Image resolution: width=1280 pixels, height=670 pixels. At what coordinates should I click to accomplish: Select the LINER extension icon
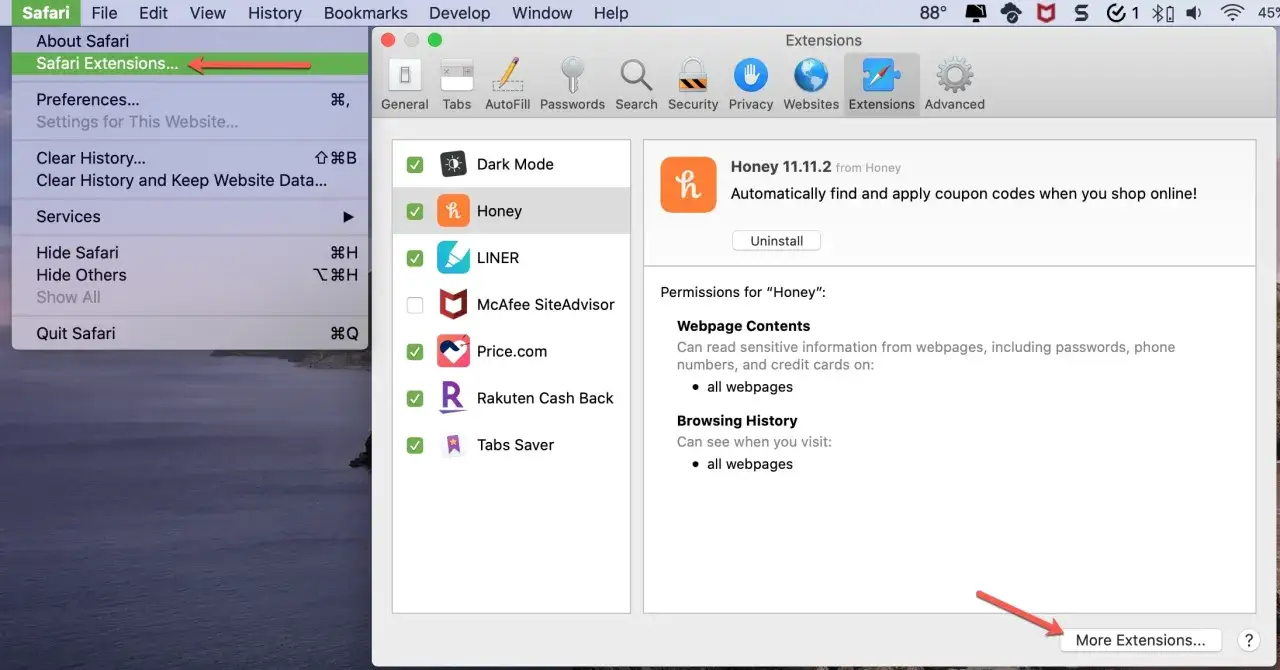[x=453, y=258]
